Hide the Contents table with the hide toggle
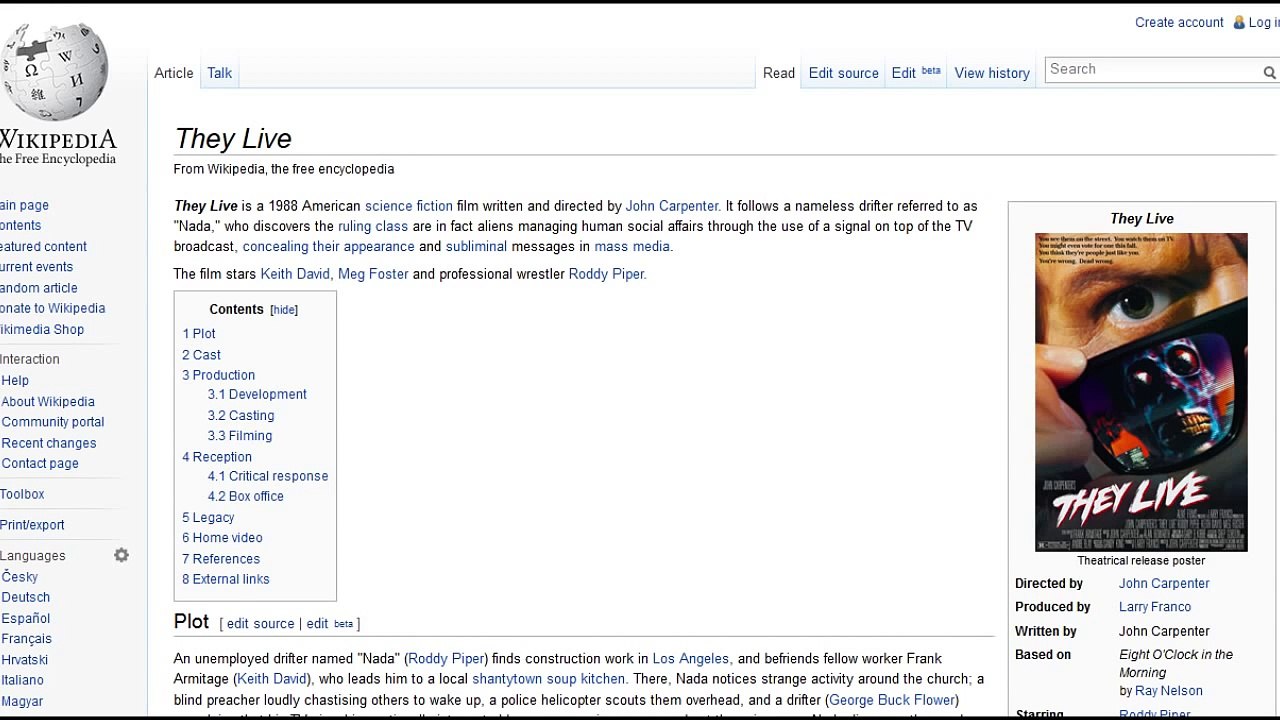Image resolution: width=1280 pixels, height=720 pixels. [x=284, y=310]
